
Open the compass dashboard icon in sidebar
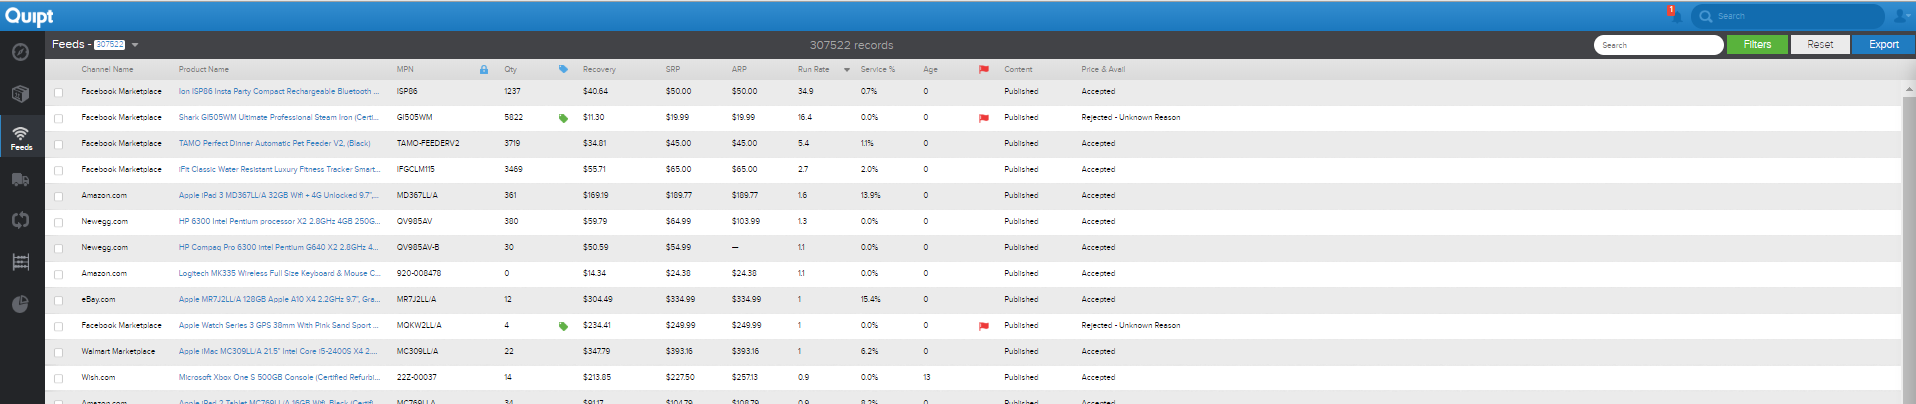[20, 52]
